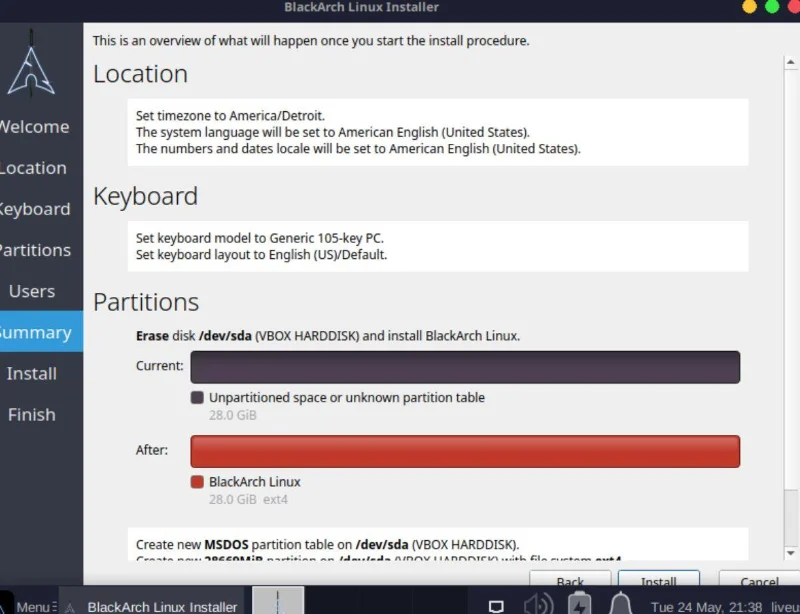Click the clock showing Tue 24 May, 21:38

point(707,607)
